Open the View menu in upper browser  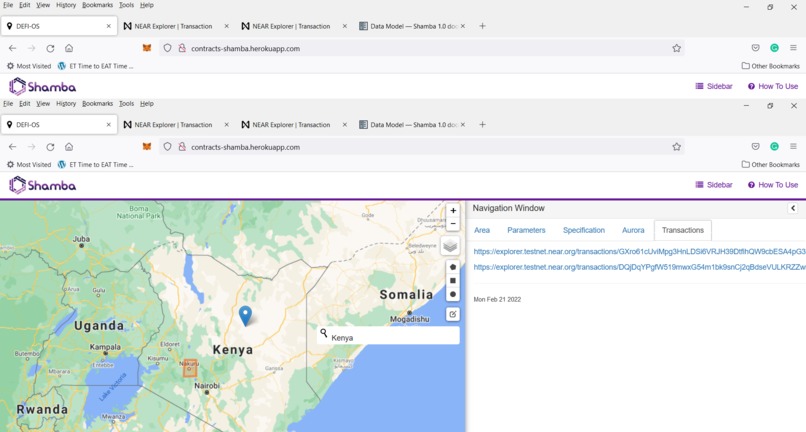[x=43, y=5]
